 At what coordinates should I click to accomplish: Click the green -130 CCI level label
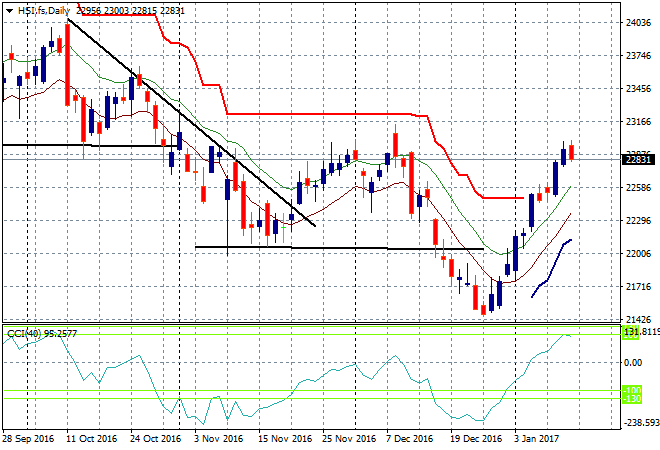631,399
